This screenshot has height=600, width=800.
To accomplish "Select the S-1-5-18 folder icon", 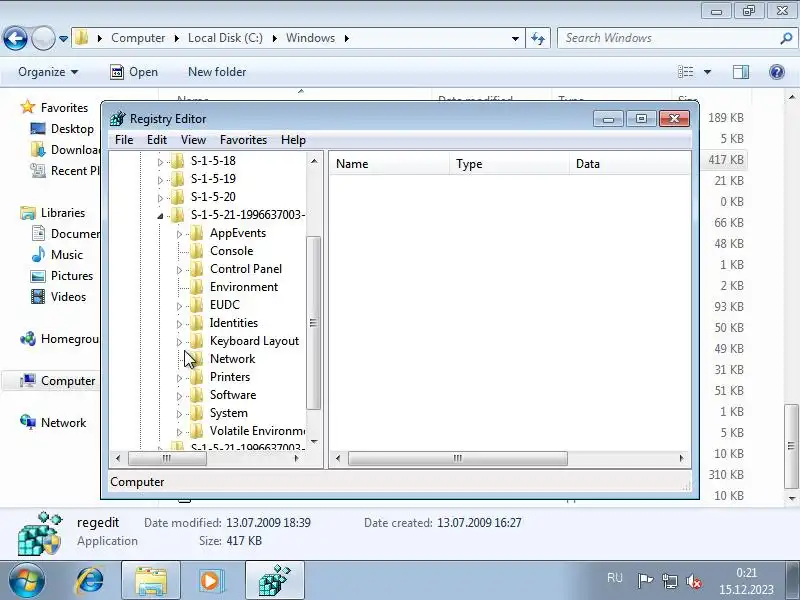I will coord(177,161).
